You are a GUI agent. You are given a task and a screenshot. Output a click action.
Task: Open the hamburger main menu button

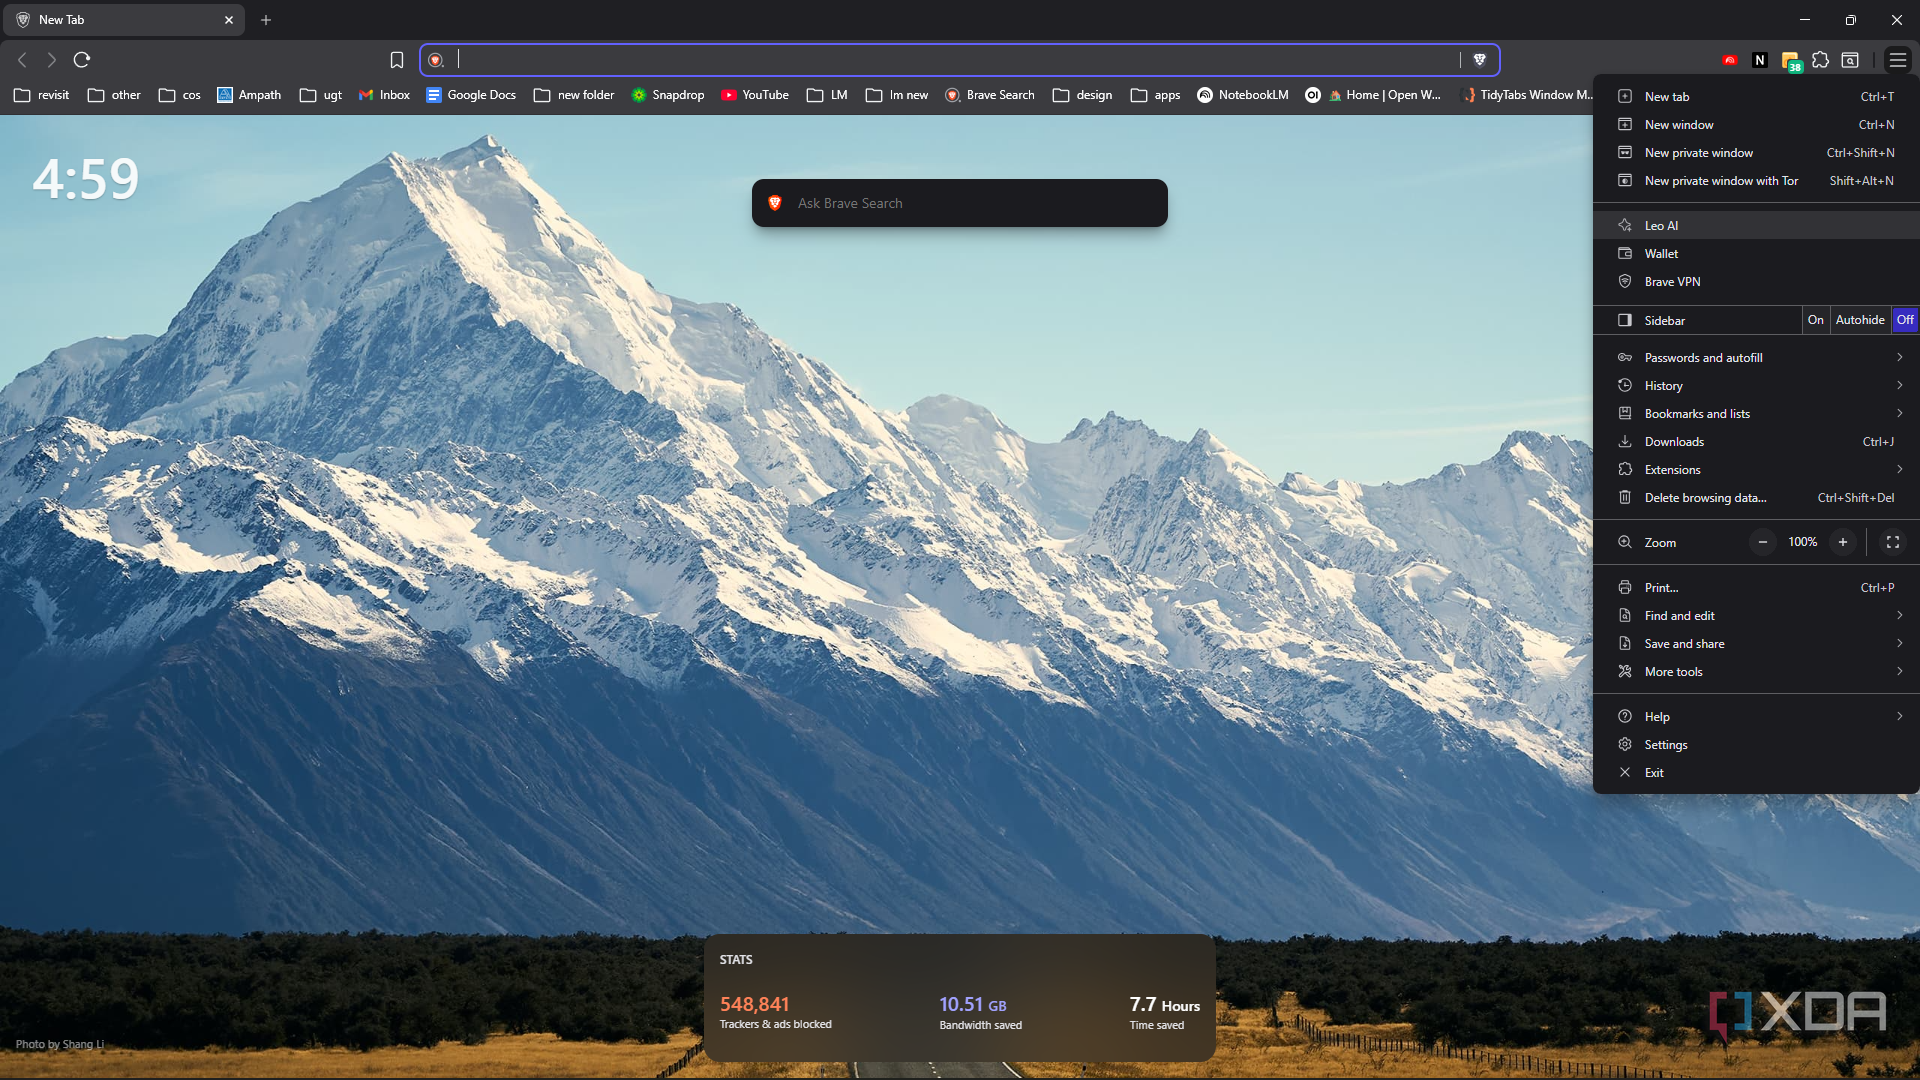(1898, 60)
